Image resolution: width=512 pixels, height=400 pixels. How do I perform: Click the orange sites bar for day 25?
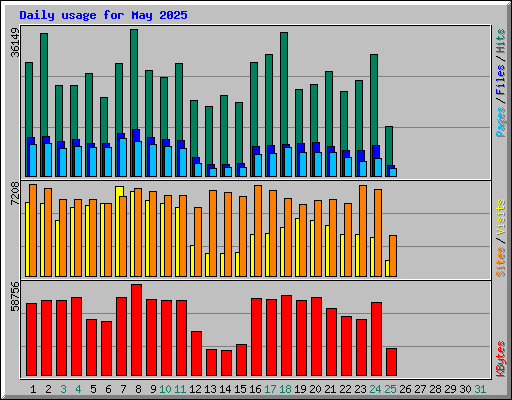[x=393, y=256]
